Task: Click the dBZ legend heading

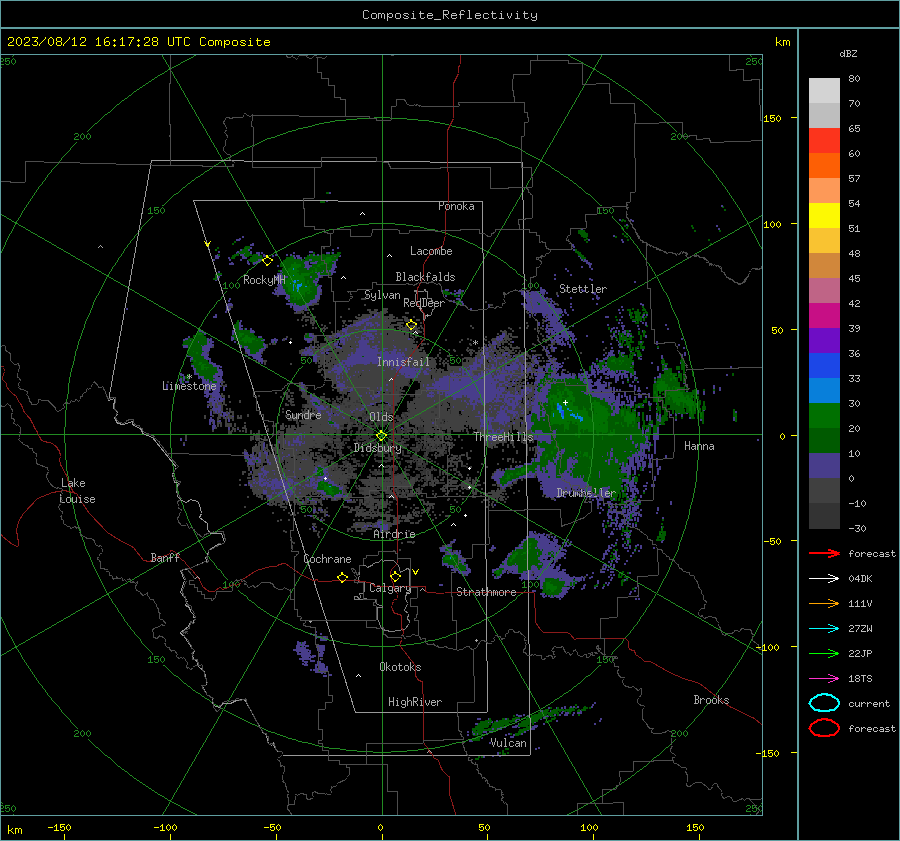Action: click(848, 53)
